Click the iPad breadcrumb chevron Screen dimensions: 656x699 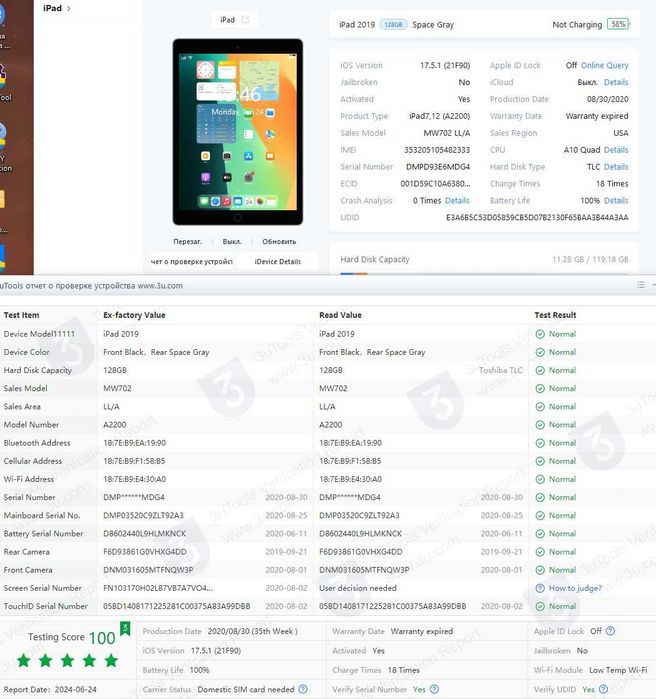(69, 8)
